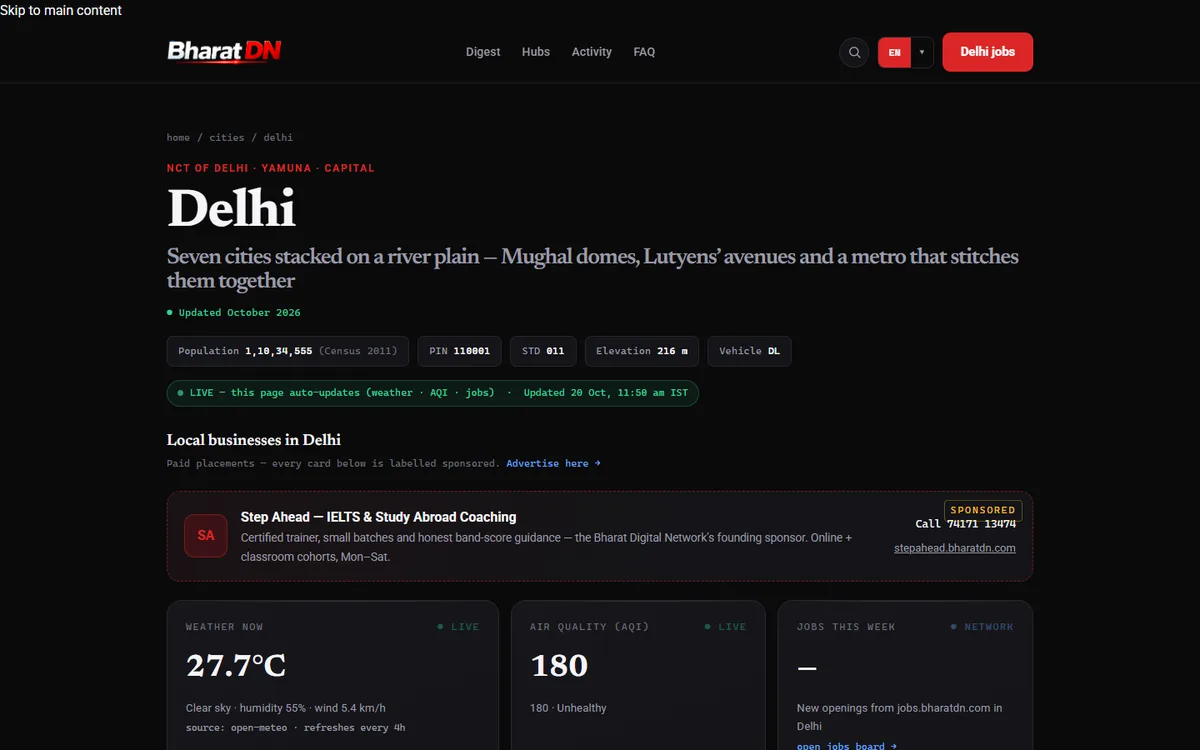Screen dimensions: 1200x750
Task: Click the STD 011 chip
Action: pyautogui.click(x=543, y=351)
